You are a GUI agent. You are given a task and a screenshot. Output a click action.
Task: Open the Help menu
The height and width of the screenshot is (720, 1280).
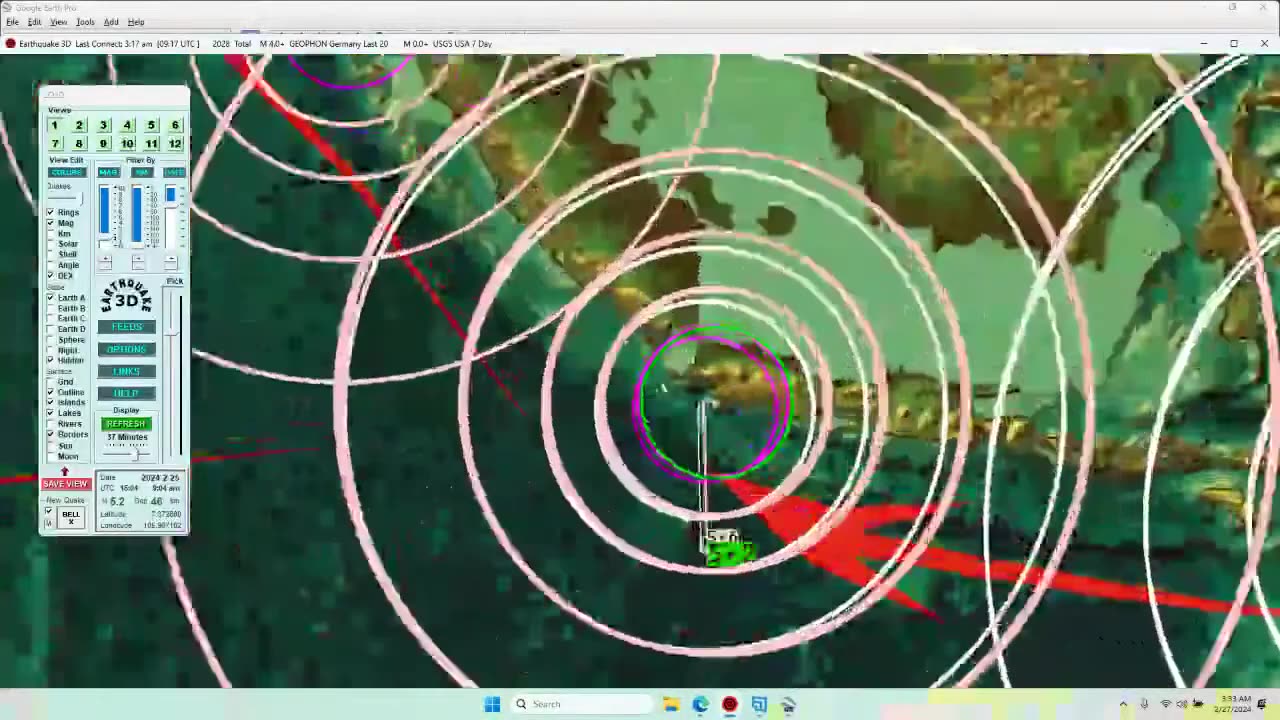(x=136, y=22)
